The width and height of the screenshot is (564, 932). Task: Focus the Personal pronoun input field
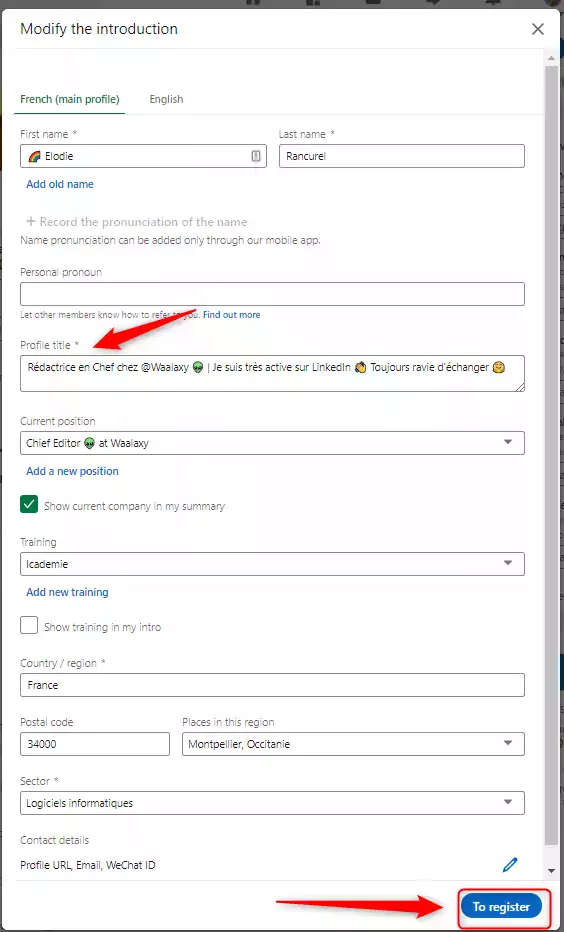coord(272,294)
